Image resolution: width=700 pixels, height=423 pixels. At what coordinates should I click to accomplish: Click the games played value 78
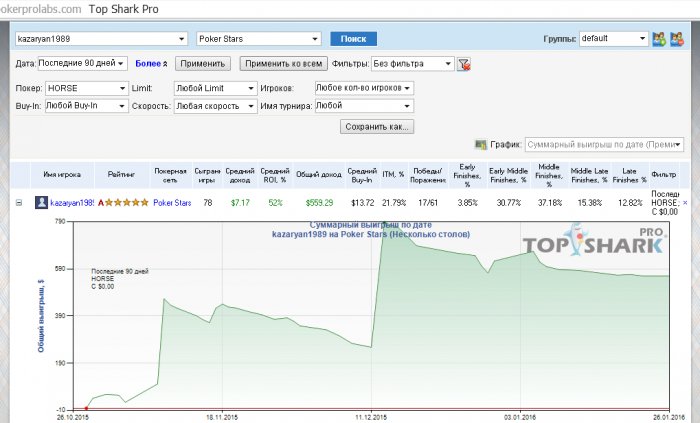click(208, 203)
